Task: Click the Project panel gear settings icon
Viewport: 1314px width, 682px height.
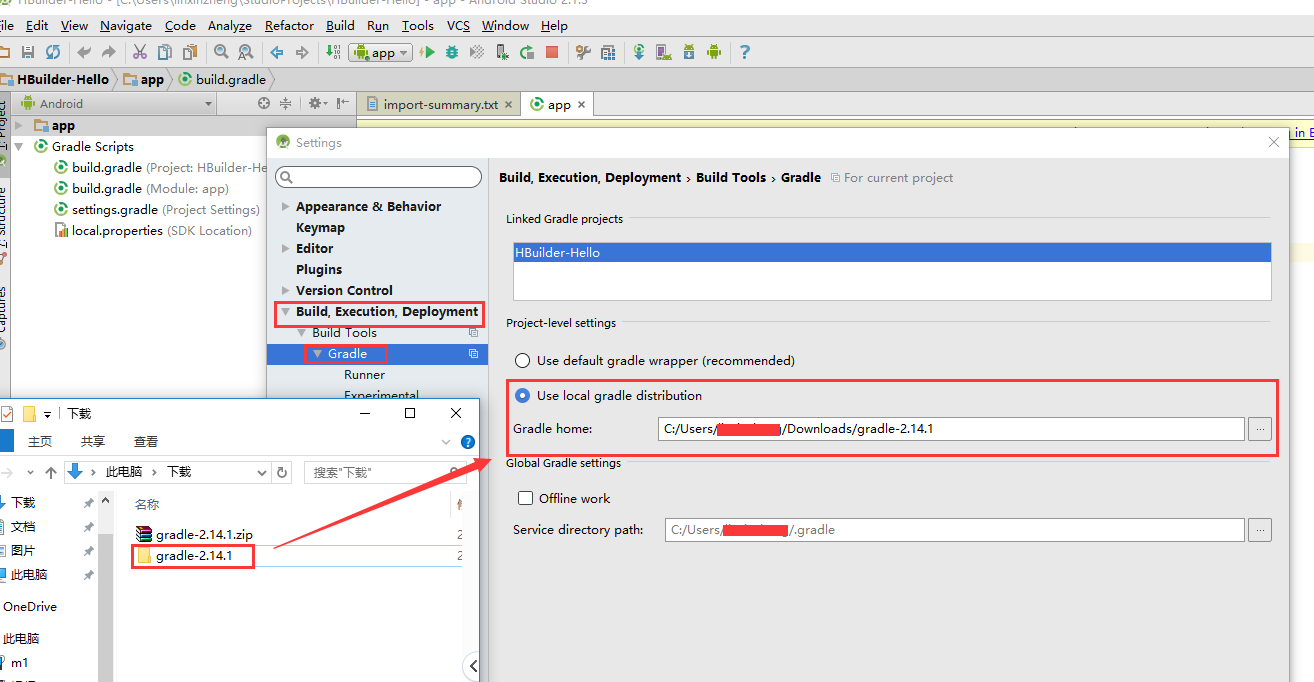Action: click(316, 103)
